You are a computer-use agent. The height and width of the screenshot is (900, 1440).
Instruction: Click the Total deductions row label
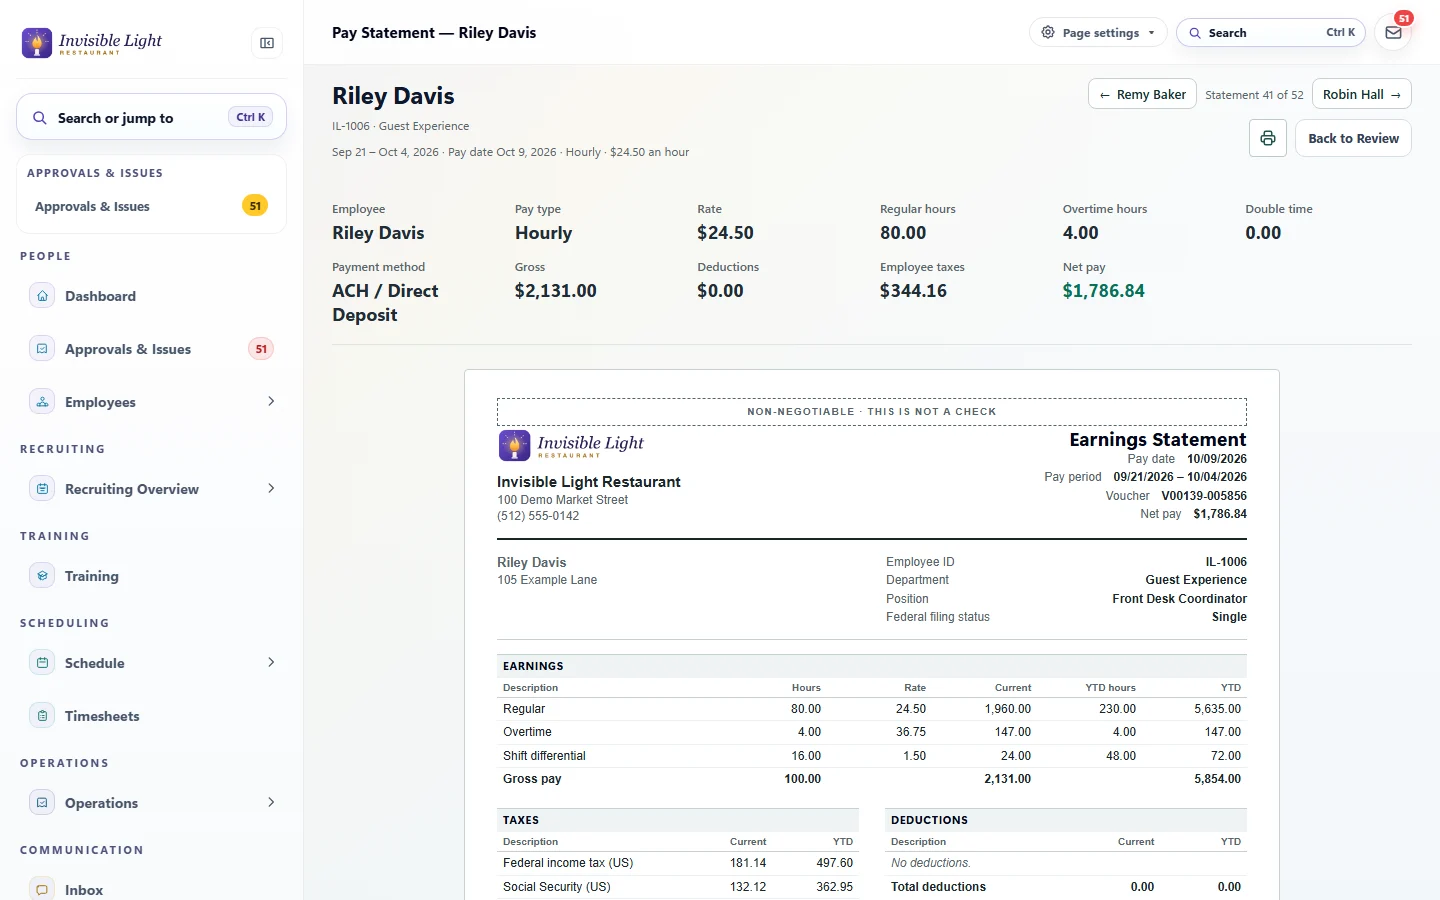[x=938, y=887]
